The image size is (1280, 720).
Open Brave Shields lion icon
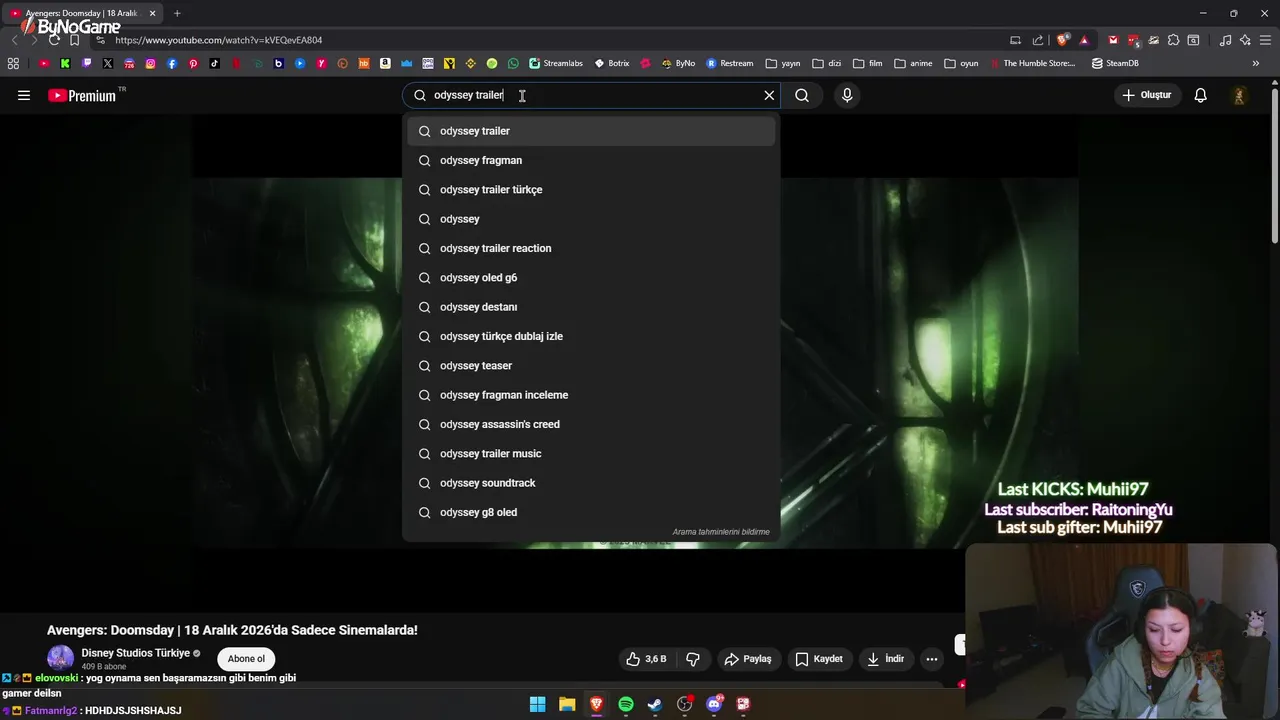[1062, 40]
